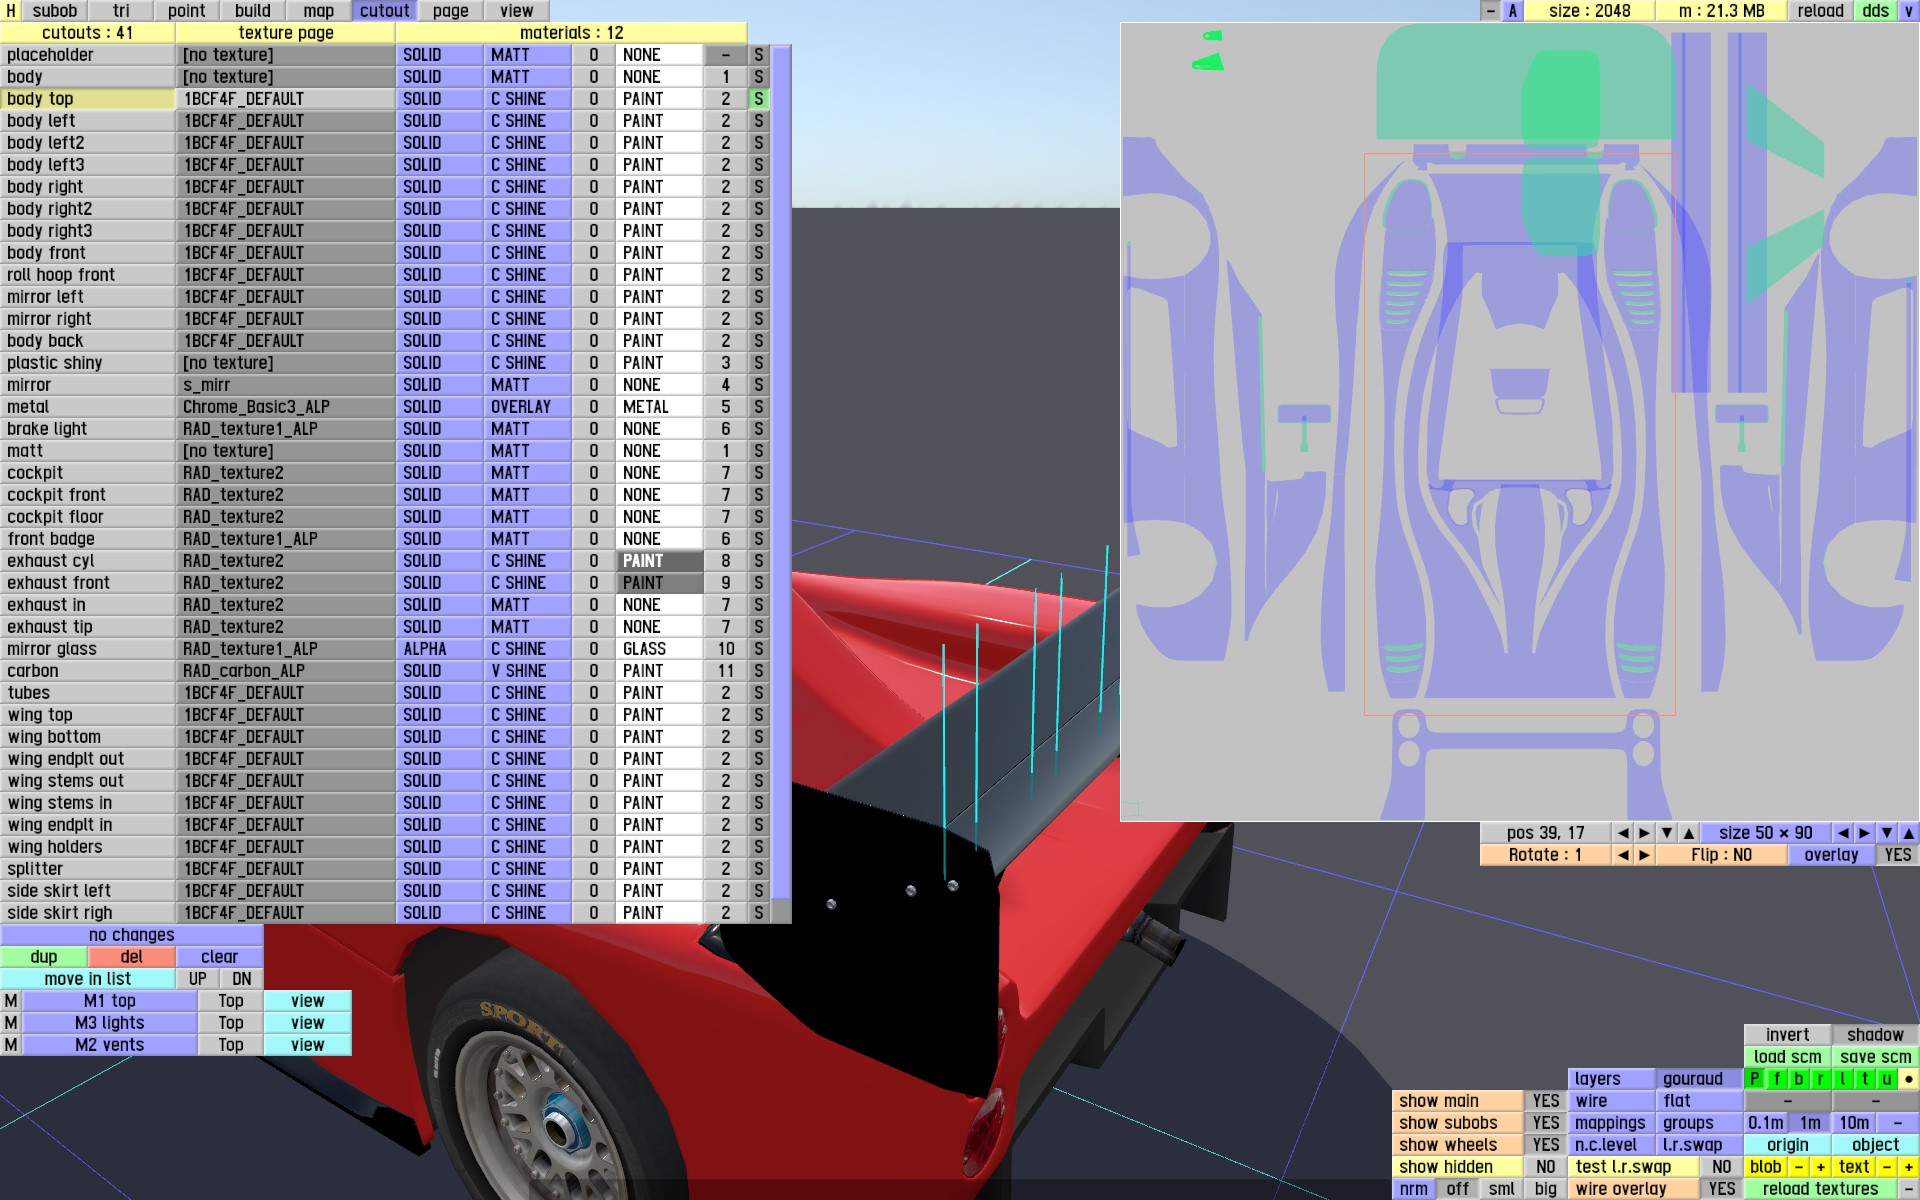This screenshot has width=1920, height=1200.
Task: Click the reload textures button
Action: pos(1820,1189)
